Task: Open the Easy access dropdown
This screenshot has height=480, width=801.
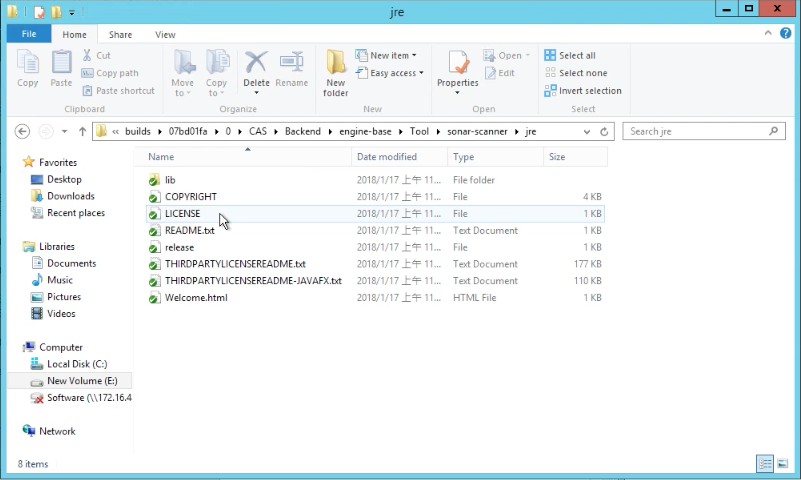Action: tap(390, 73)
